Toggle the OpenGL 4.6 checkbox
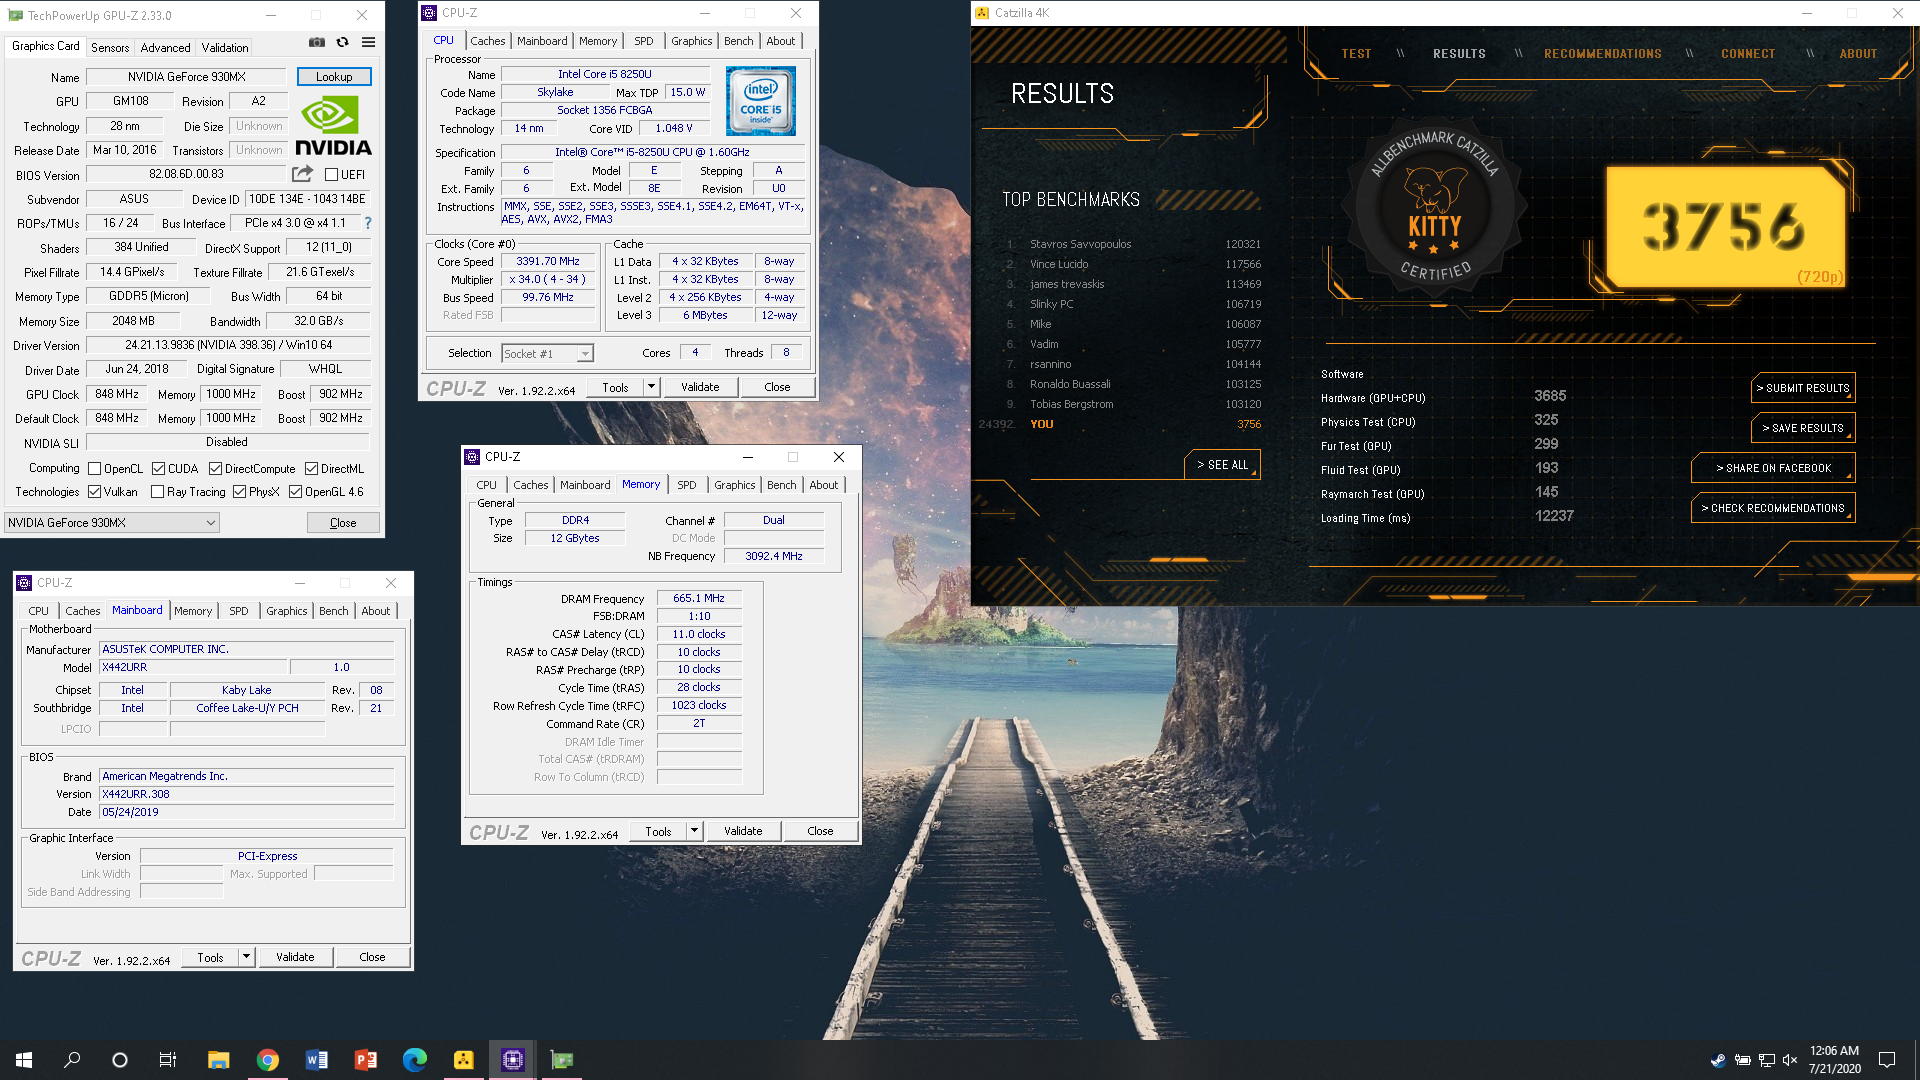 (x=295, y=491)
